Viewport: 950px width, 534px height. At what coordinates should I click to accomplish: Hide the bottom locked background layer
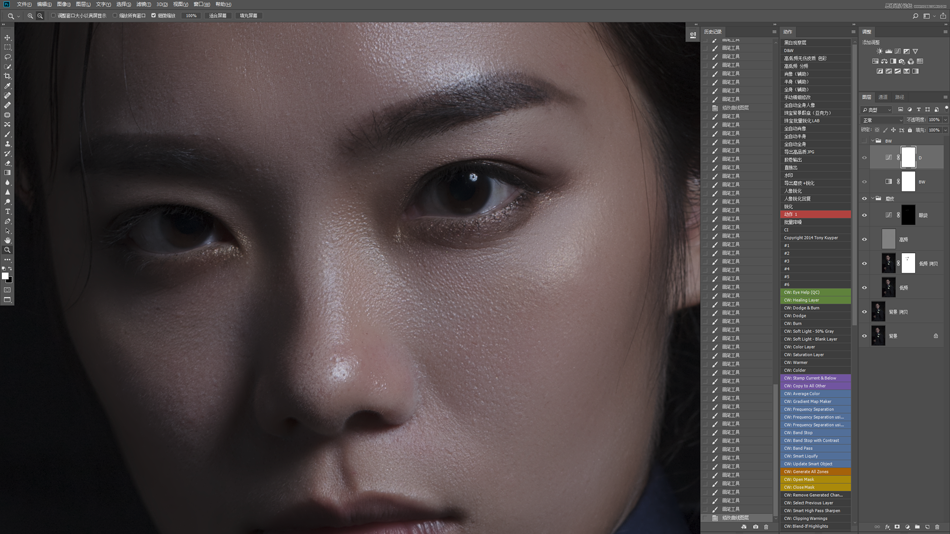coord(865,336)
